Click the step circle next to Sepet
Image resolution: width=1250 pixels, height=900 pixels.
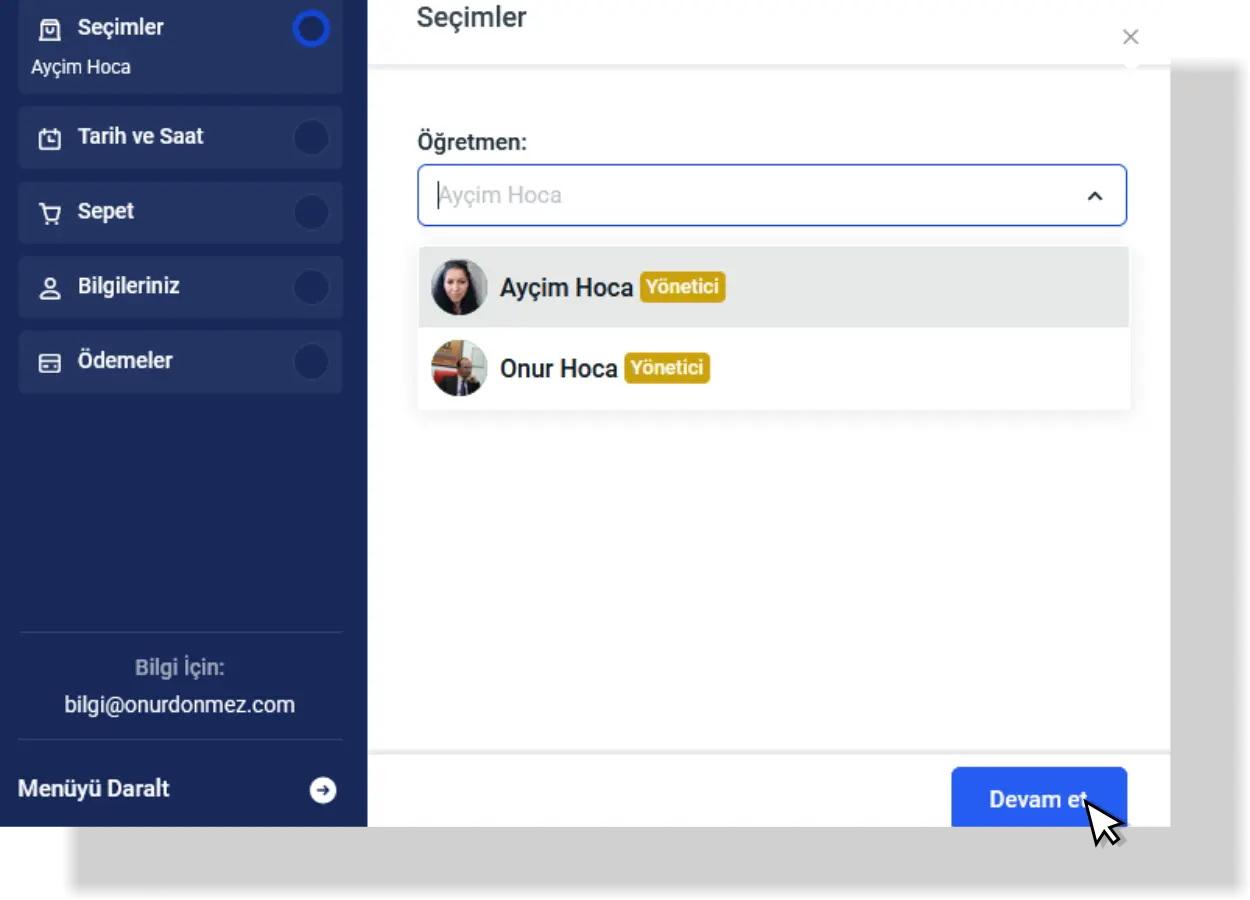tap(311, 212)
